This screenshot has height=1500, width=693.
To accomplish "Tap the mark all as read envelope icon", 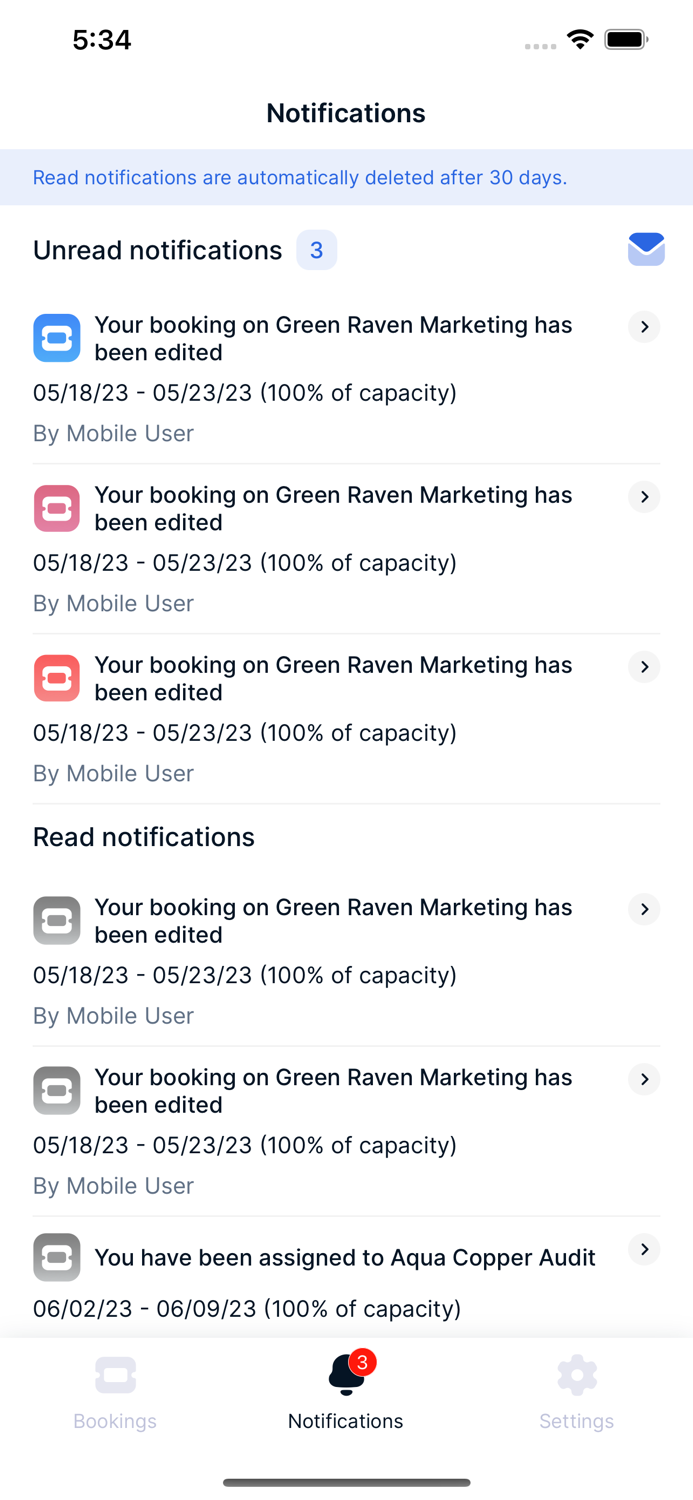I will 646,249.
